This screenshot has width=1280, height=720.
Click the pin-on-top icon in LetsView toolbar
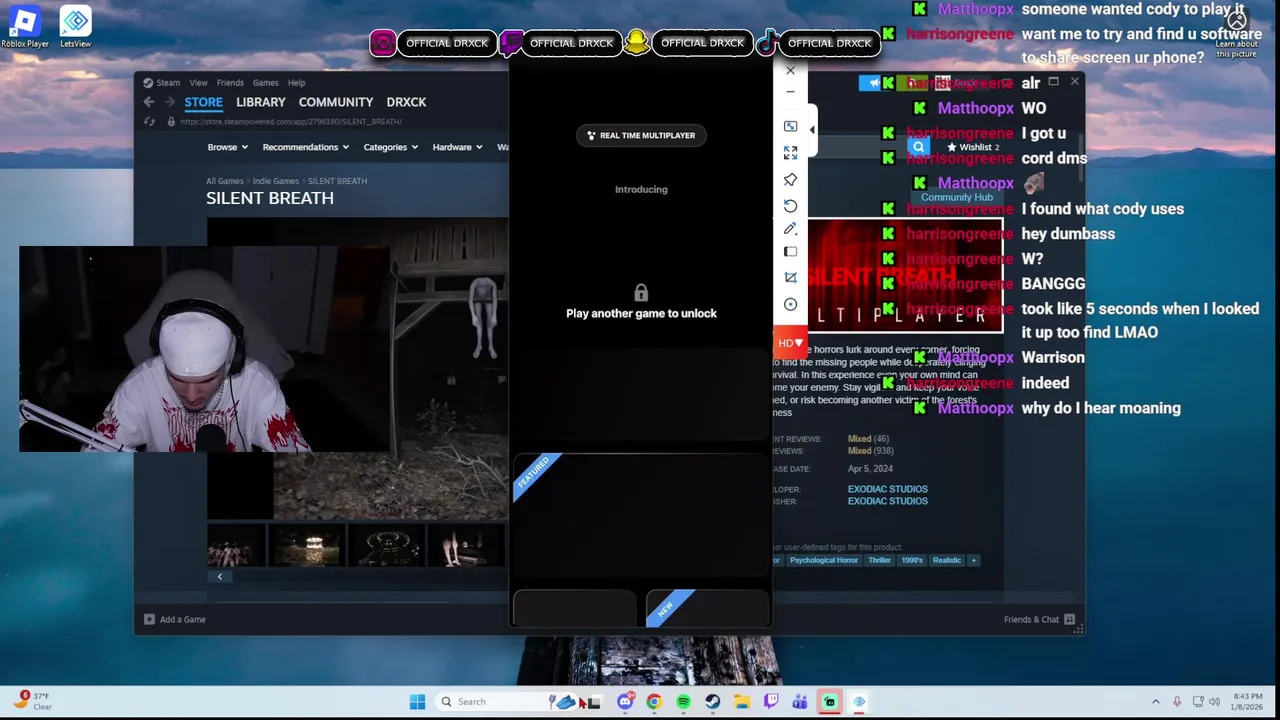[x=790, y=179]
